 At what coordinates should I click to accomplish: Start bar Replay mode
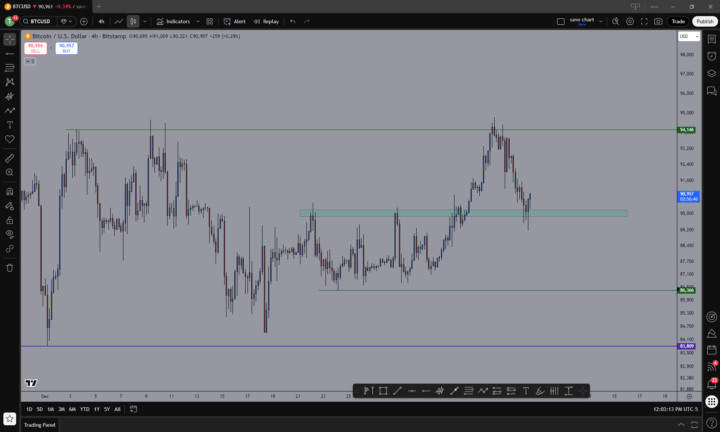[x=266, y=22]
